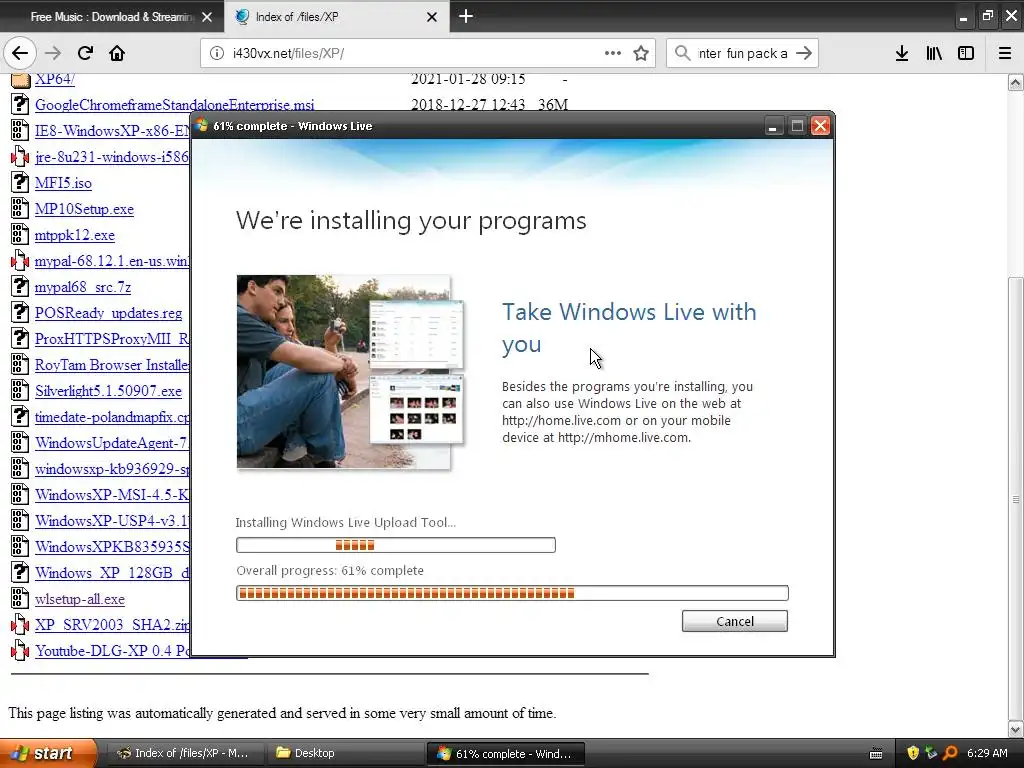The image size is (1024, 768).
Task: Open the browser home page icon
Action: click(117, 53)
